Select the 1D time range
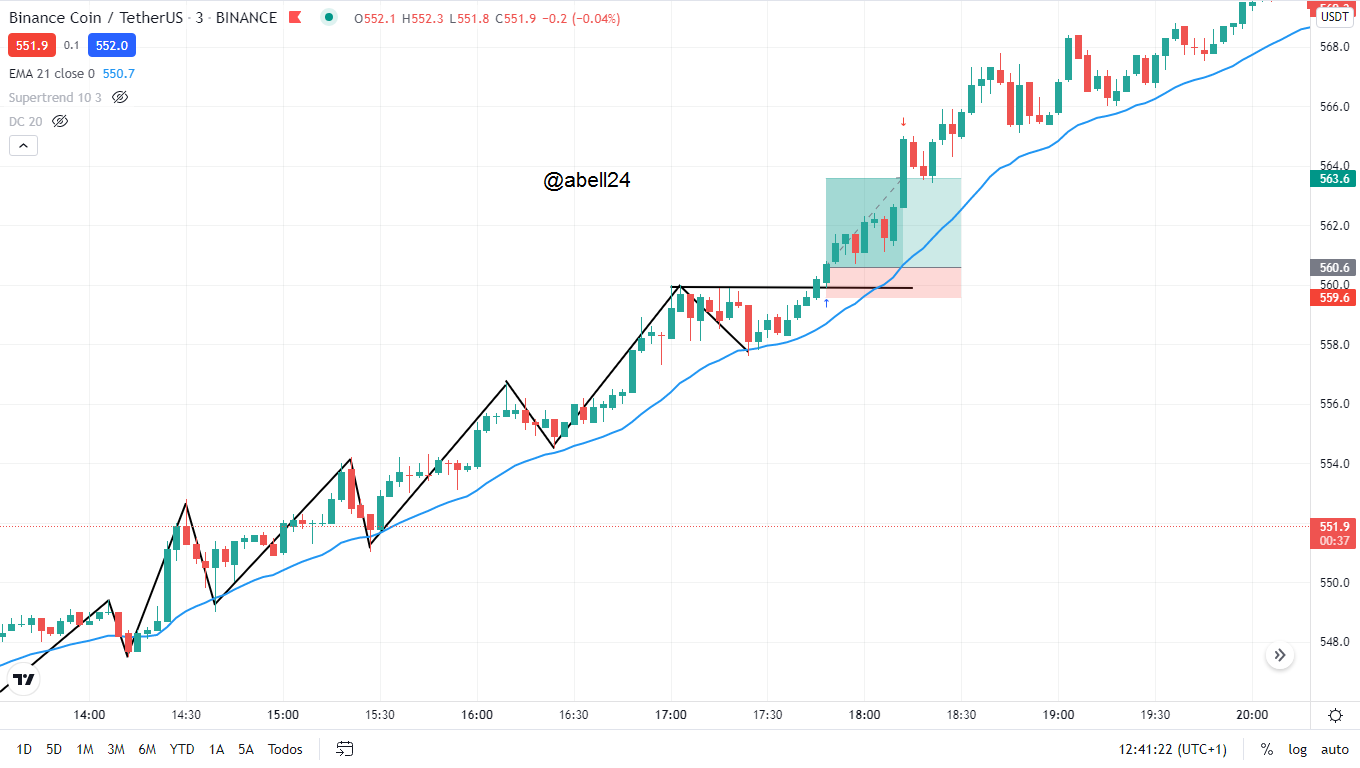The height and width of the screenshot is (768, 1360). tap(24, 749)
